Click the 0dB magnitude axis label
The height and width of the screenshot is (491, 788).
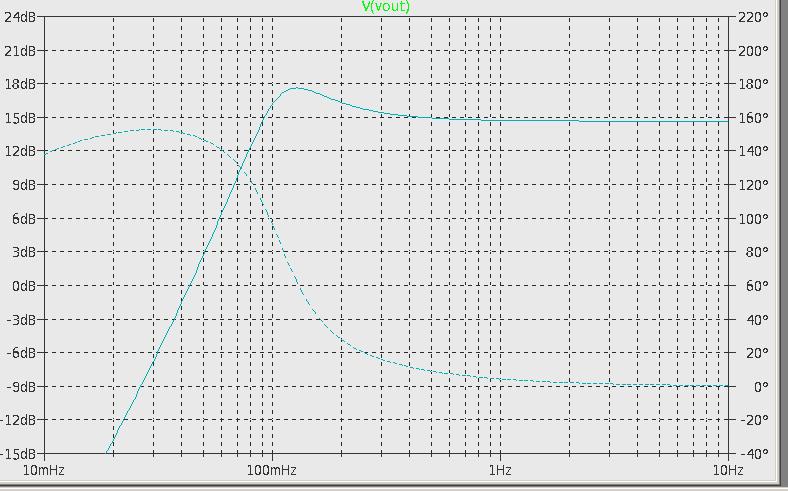(x=24, y=285)
